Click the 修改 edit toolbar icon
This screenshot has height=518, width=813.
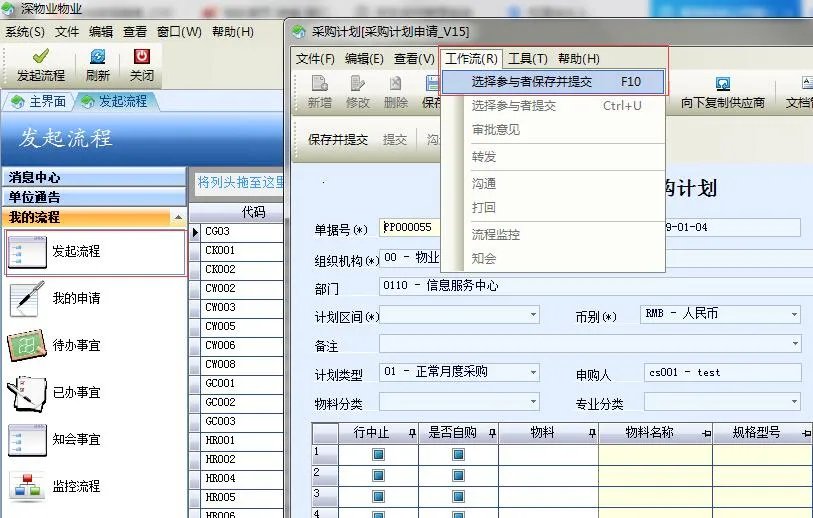point(358,83)
